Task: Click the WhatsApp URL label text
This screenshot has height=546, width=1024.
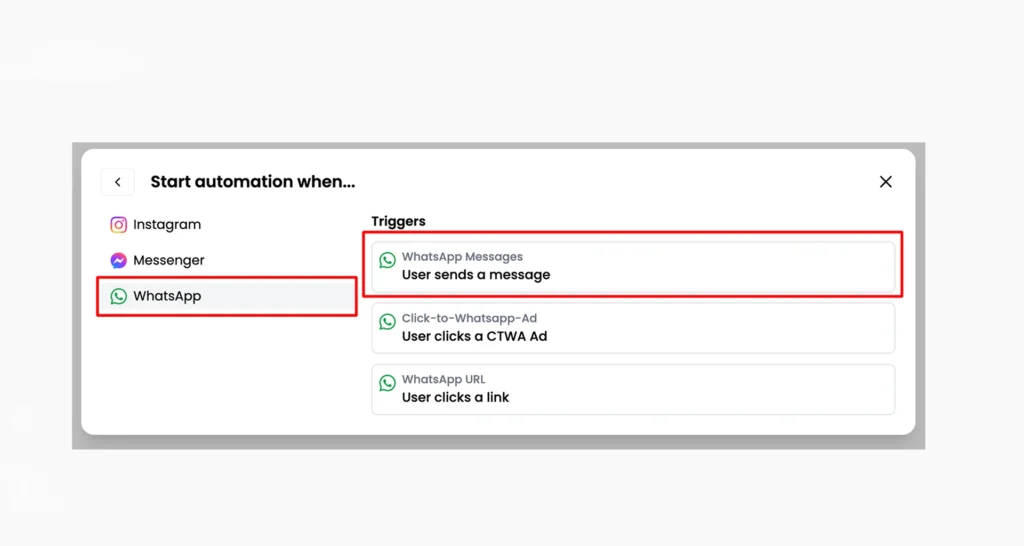Action: 443,379
